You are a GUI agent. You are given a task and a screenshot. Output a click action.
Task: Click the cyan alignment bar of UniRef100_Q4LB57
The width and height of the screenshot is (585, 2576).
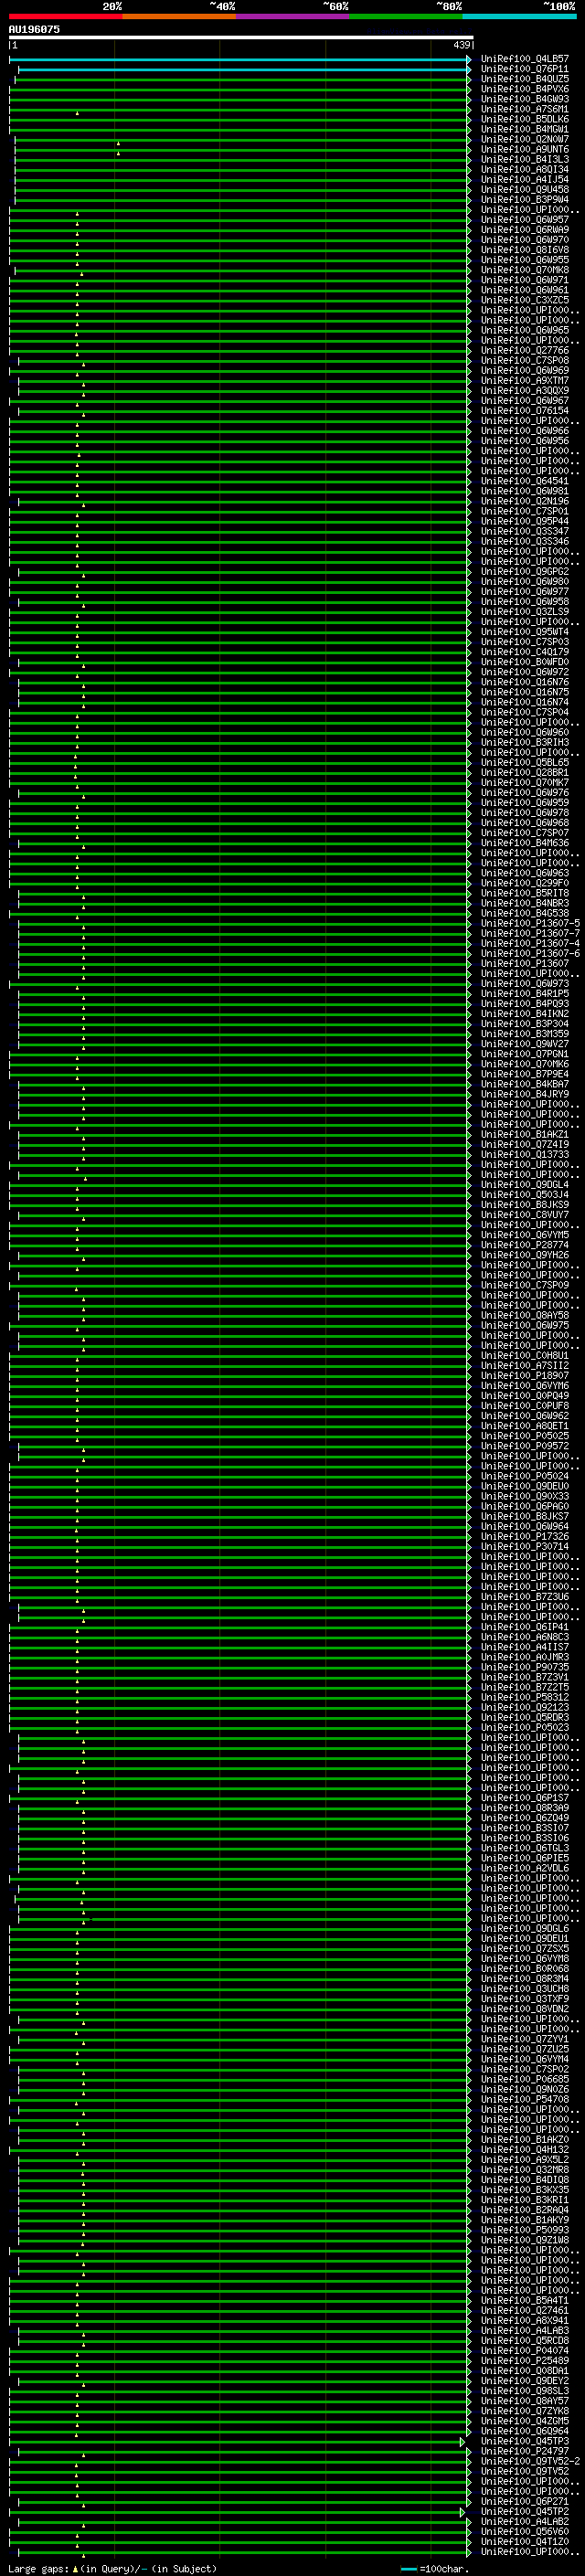(239, 60)
